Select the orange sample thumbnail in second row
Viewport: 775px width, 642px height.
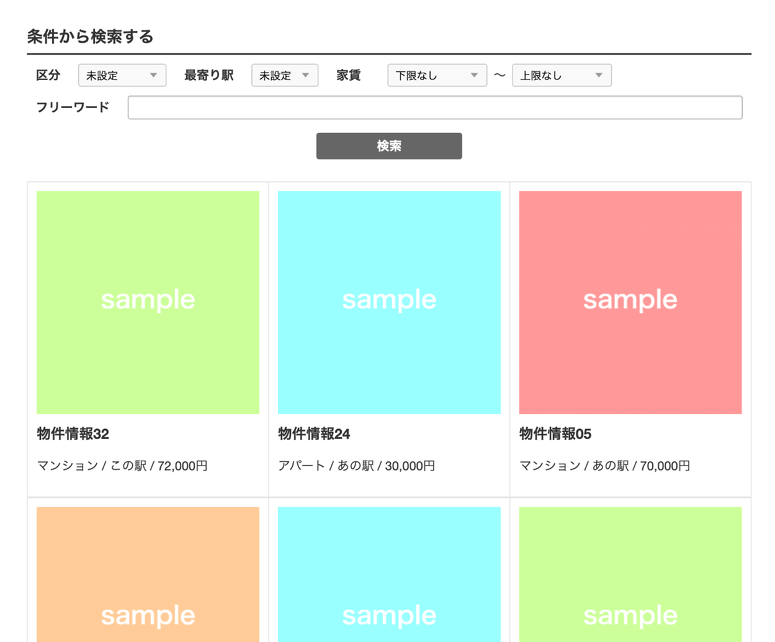point(148,575)
